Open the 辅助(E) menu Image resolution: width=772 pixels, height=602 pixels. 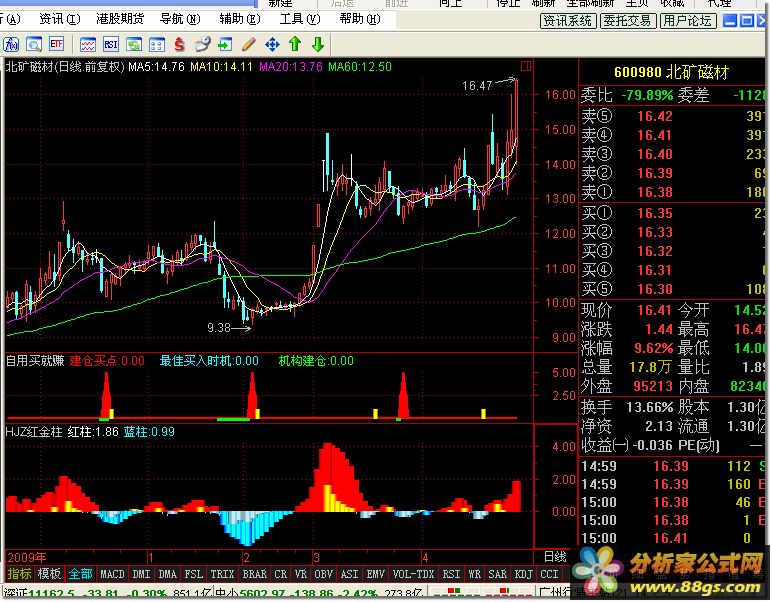pos(240,19)
